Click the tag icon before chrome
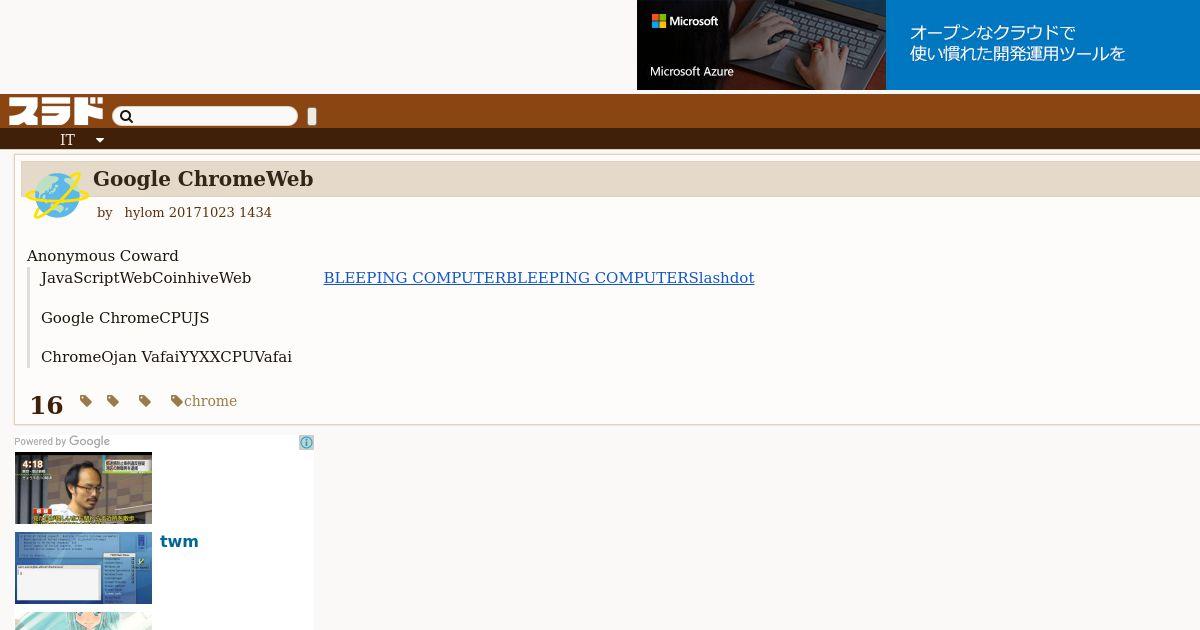 click(x=177, y=401)
